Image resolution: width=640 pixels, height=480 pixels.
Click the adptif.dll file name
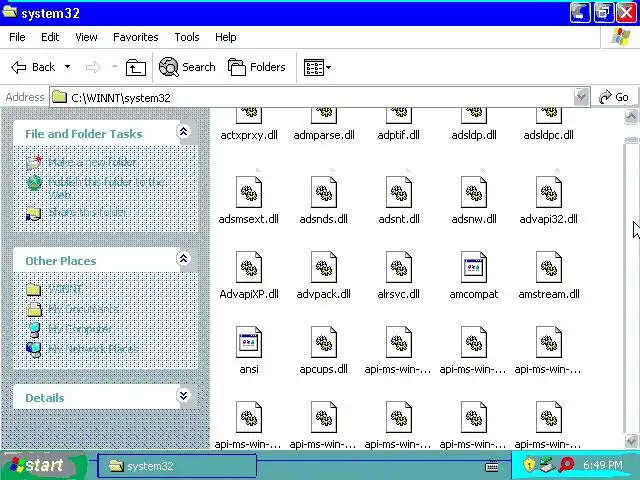398,135
